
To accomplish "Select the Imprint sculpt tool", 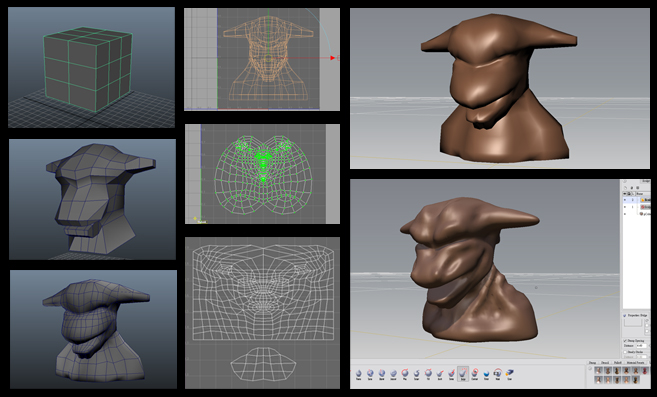I will [393, 373].
